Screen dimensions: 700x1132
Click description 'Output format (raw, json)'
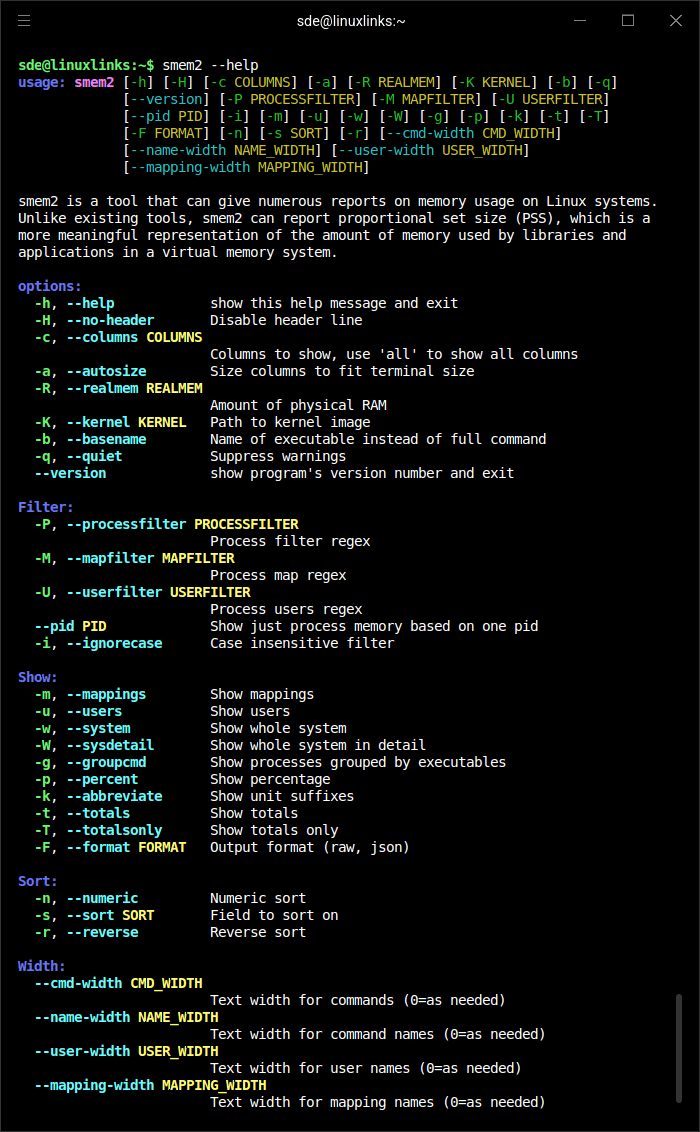310,847
